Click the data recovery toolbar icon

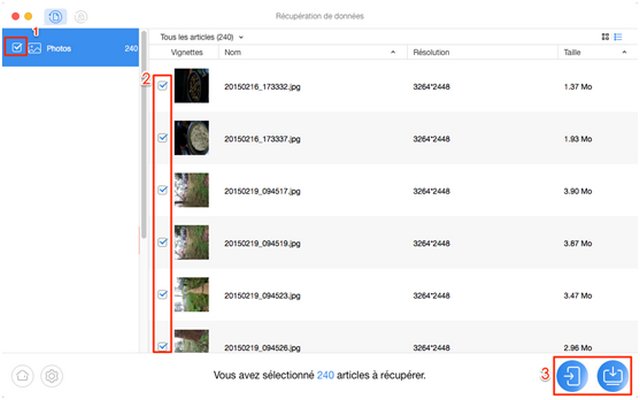coord(56,17)
